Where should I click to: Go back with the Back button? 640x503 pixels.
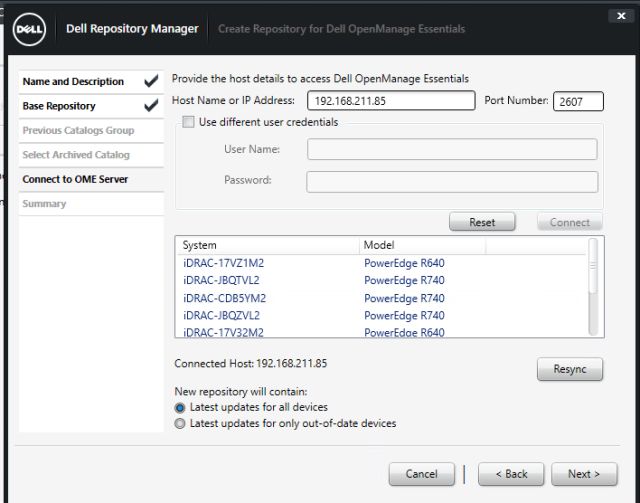click(510, 474)
